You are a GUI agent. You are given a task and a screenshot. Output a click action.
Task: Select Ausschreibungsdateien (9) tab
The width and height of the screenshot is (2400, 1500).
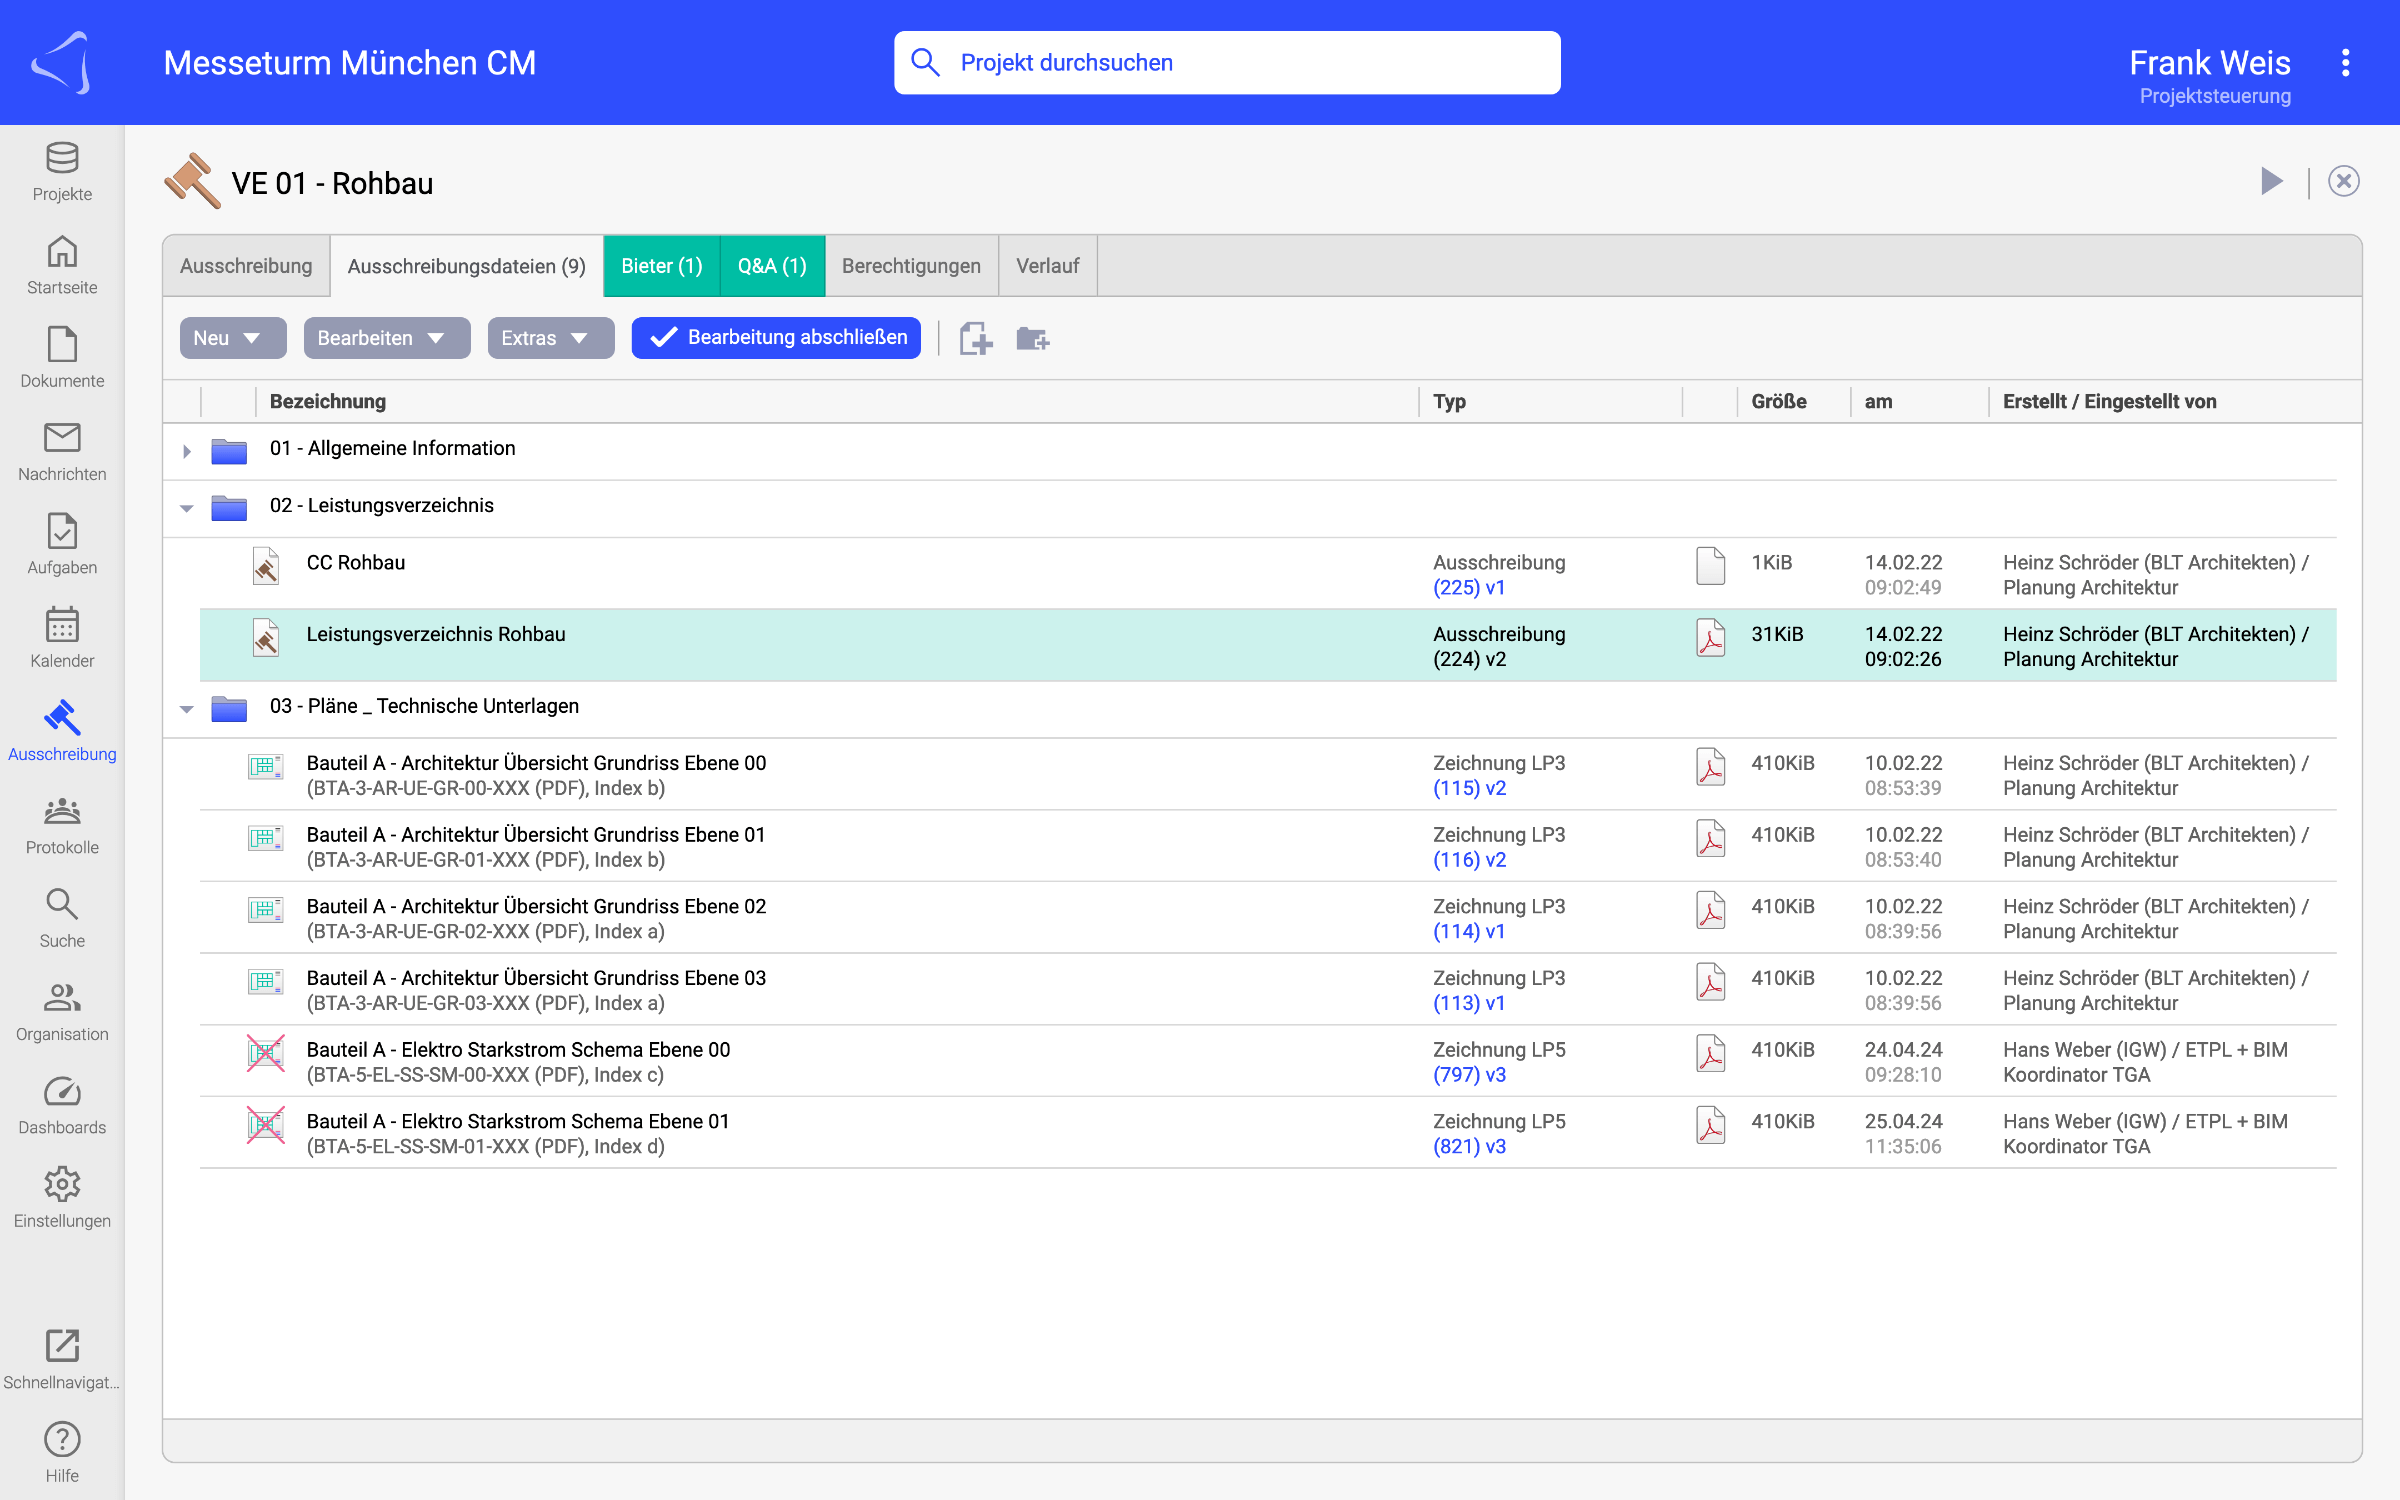point(466,266)
